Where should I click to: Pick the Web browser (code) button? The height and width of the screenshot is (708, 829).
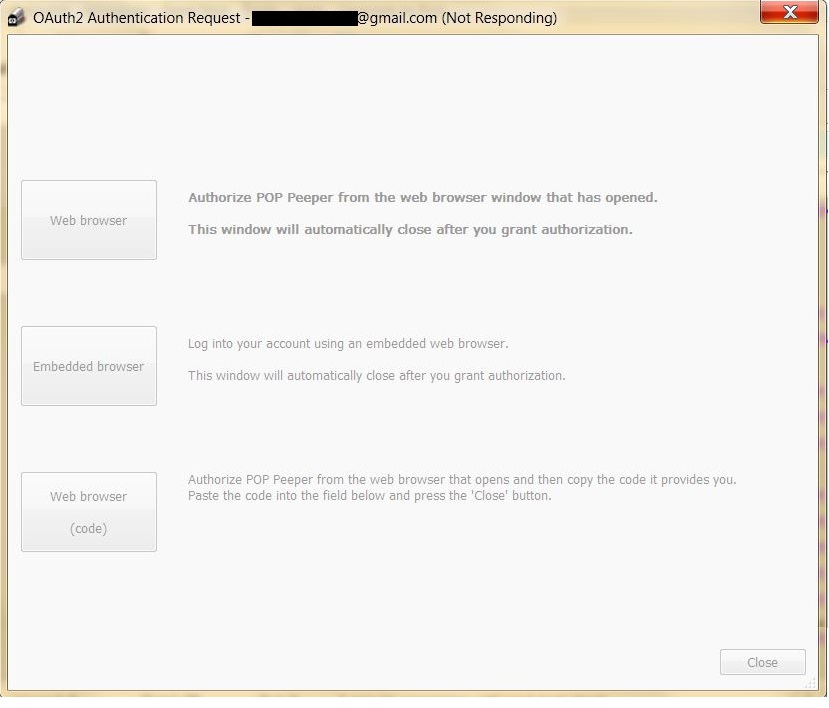click(89, 512)
